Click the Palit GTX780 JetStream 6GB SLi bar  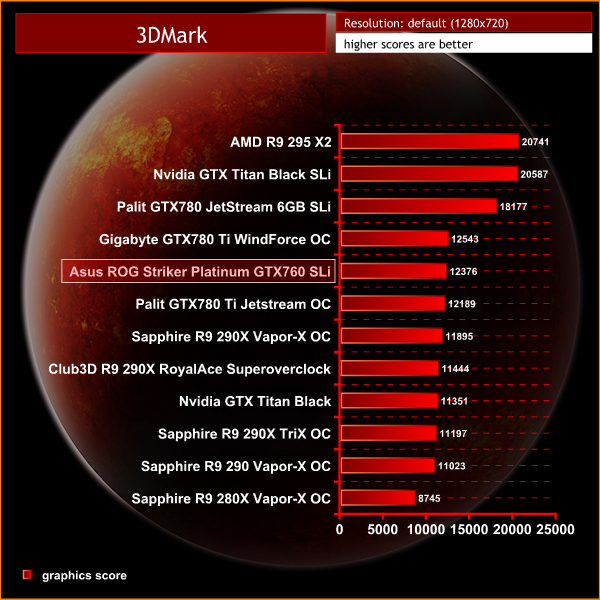[419, 206]
